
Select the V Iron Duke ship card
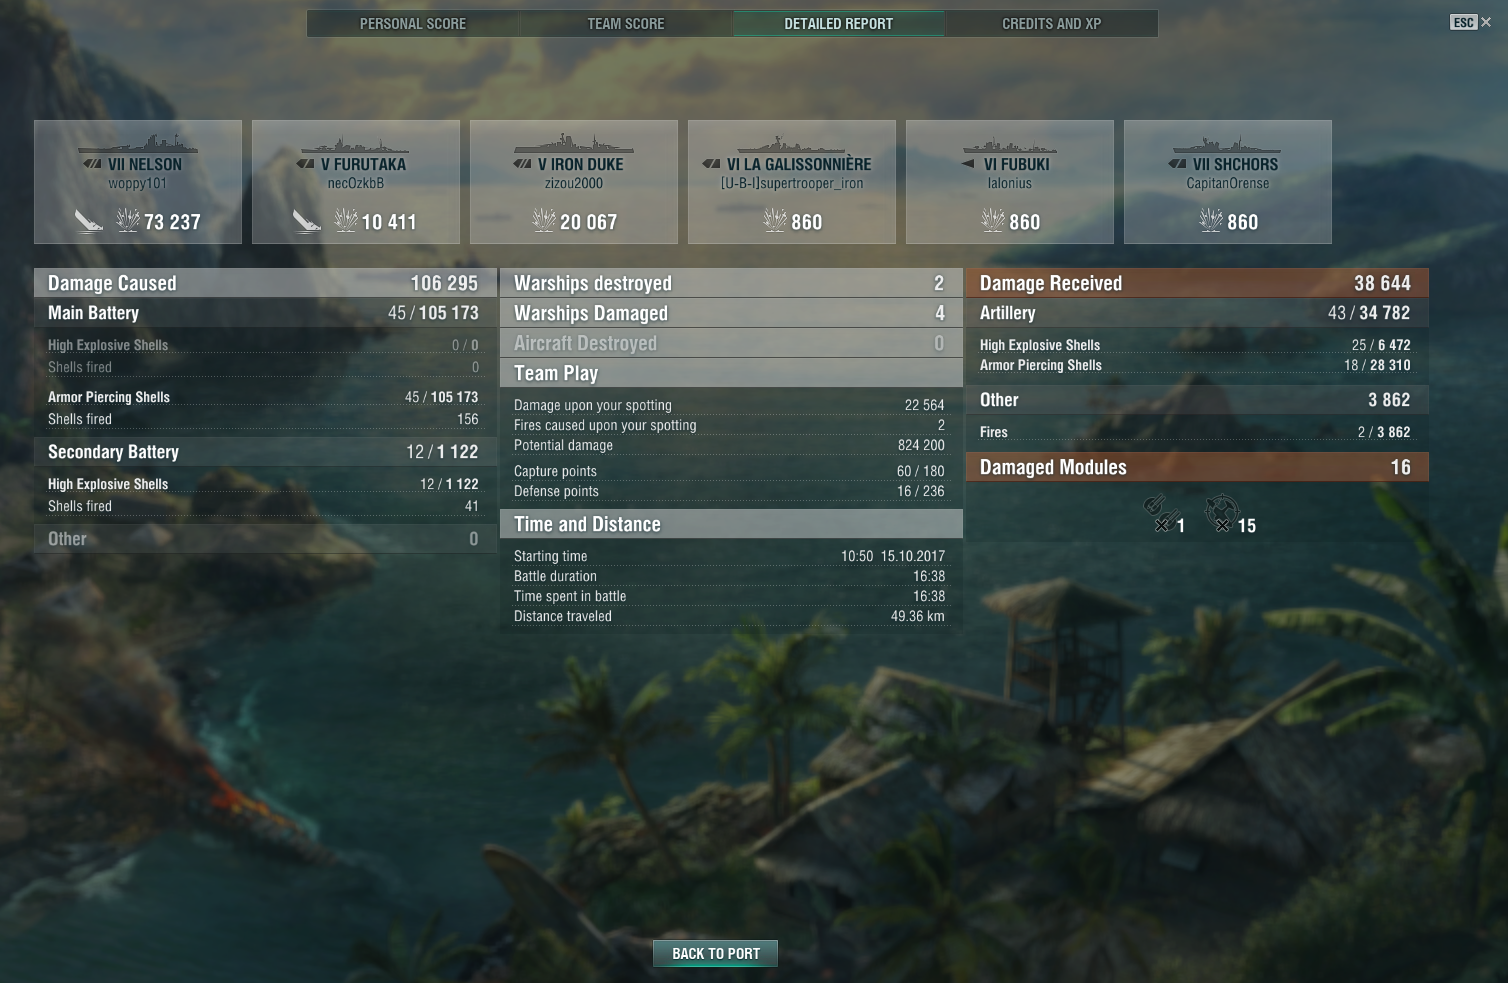click(574, 182)
